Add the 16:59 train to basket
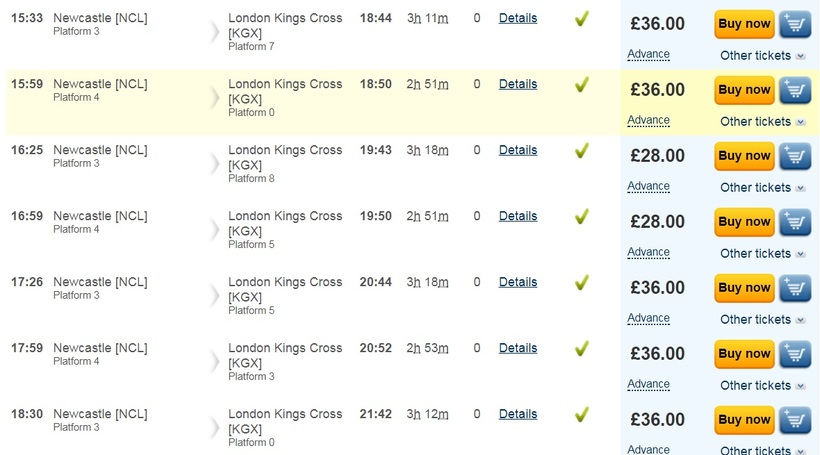Screen dimensions: 820x455 pyautogui.click(x=795, y=222)
